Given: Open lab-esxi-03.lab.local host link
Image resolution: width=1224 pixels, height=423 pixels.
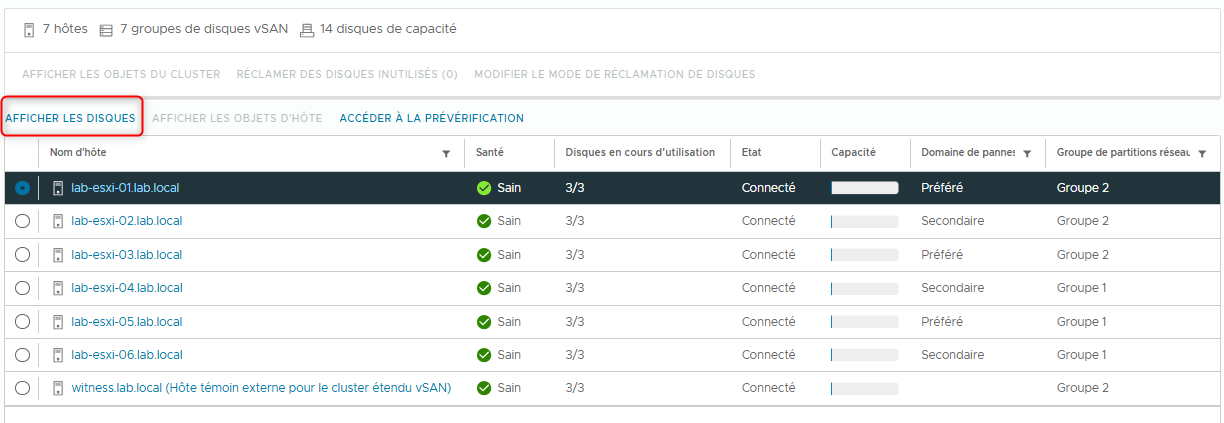Looking at the screenshot, I should click(126, 255).
